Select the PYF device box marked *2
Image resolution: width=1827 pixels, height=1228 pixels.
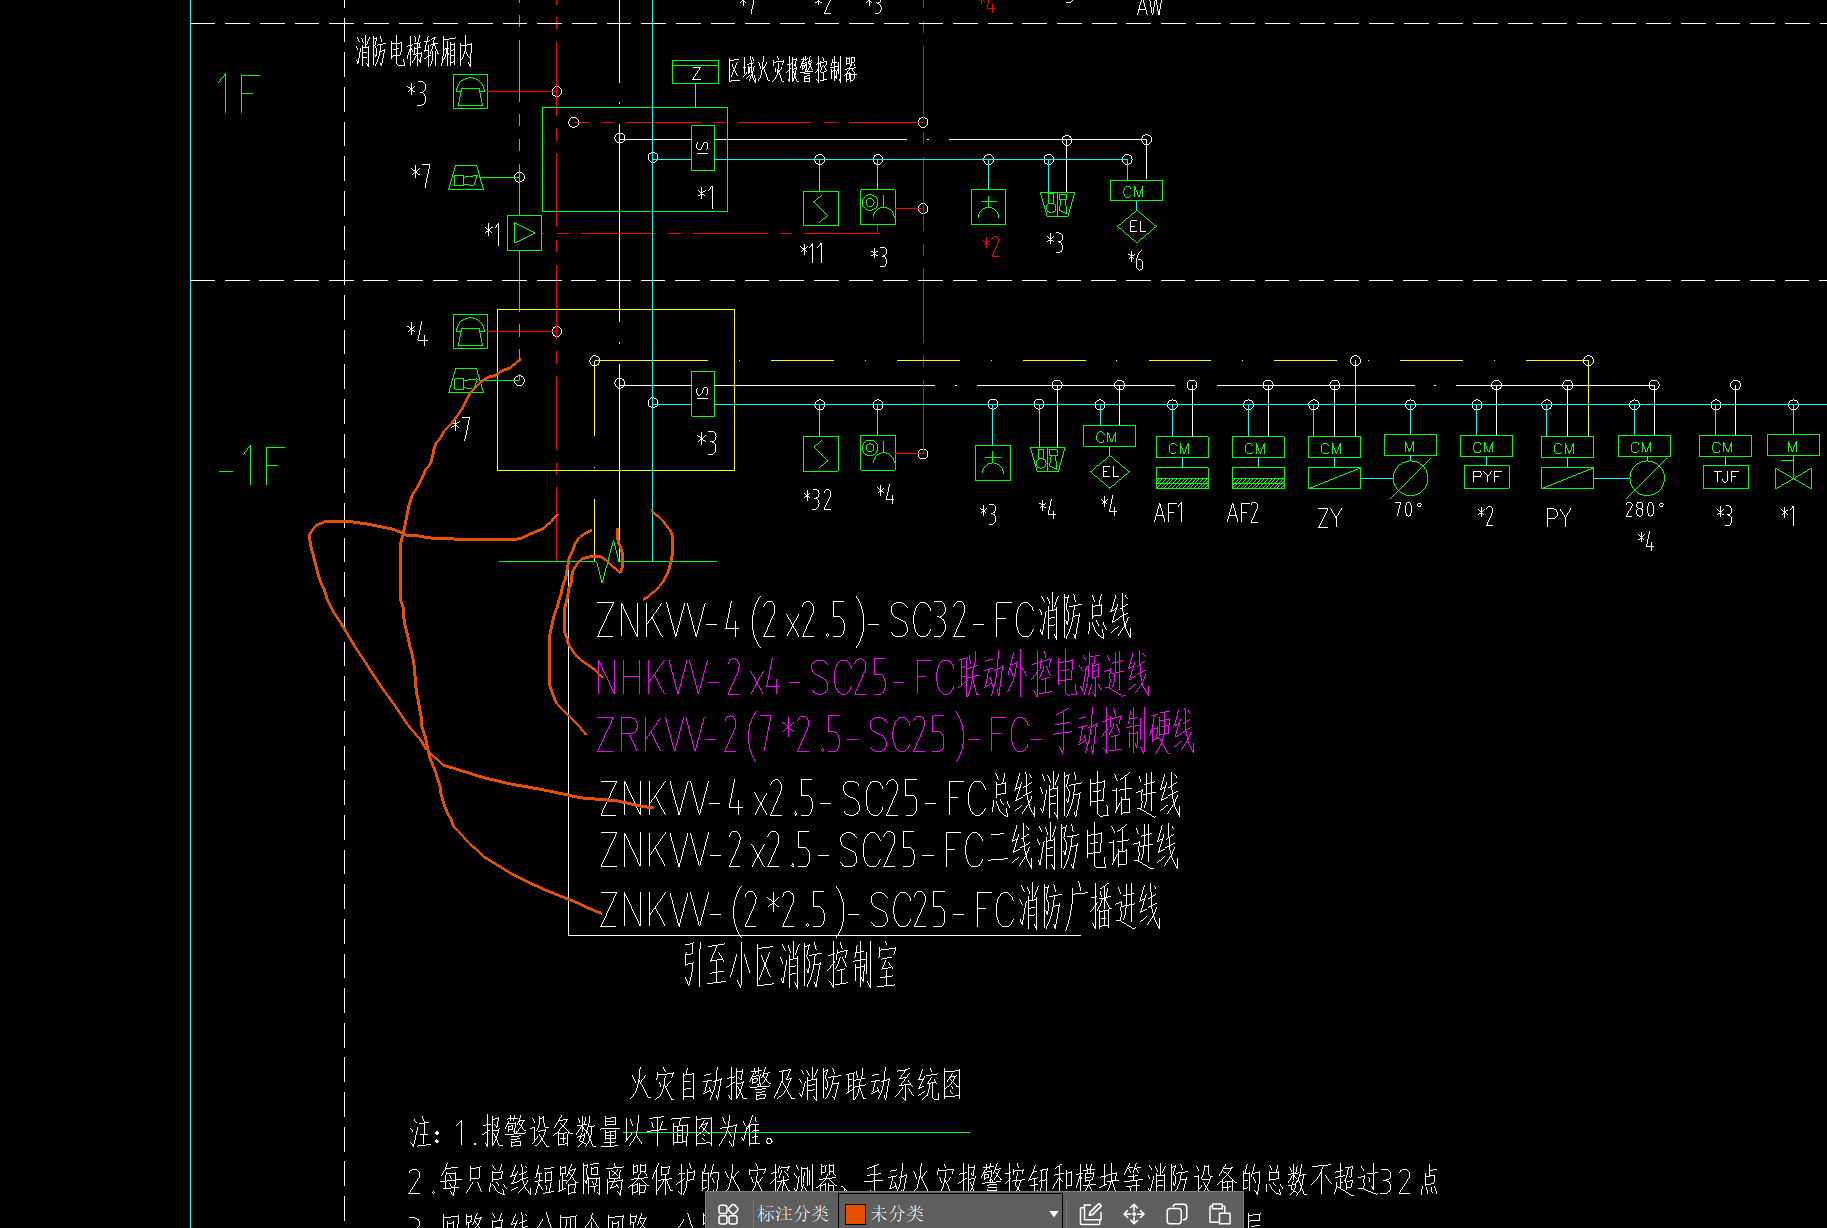[x=1486, y=477]
